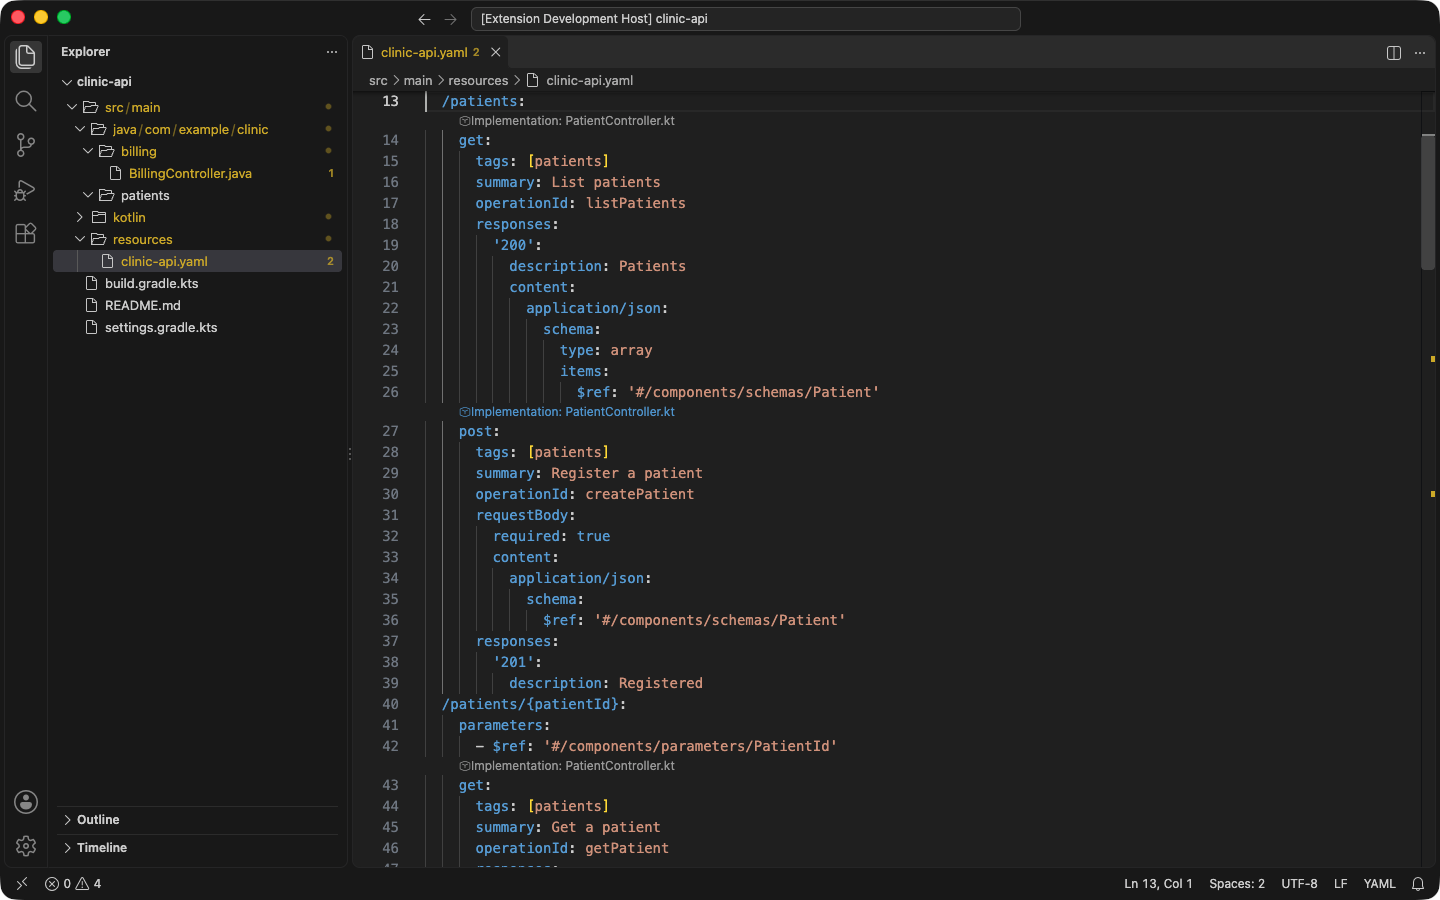Open BillingController.java in the file tree
Viewport: 1440px width, 900px height.
[x=190, y=174]
